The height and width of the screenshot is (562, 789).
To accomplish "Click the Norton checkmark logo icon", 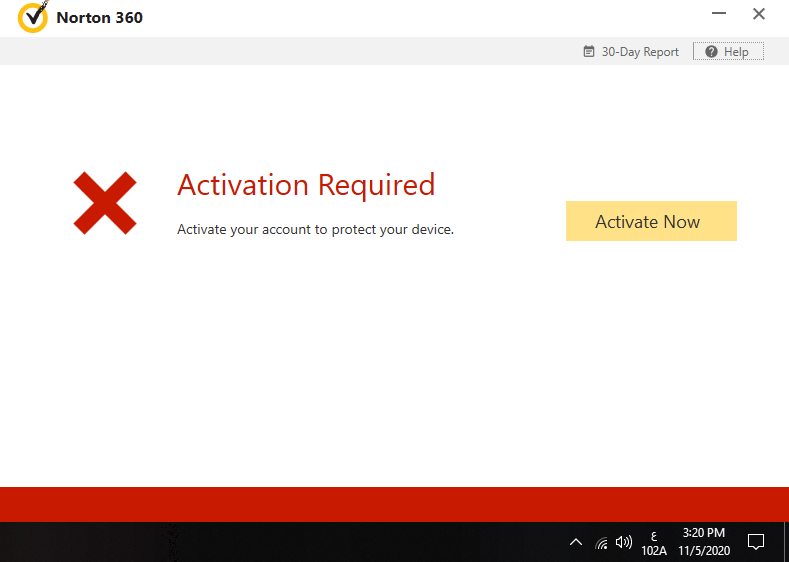I will click(x=33, y=17).
